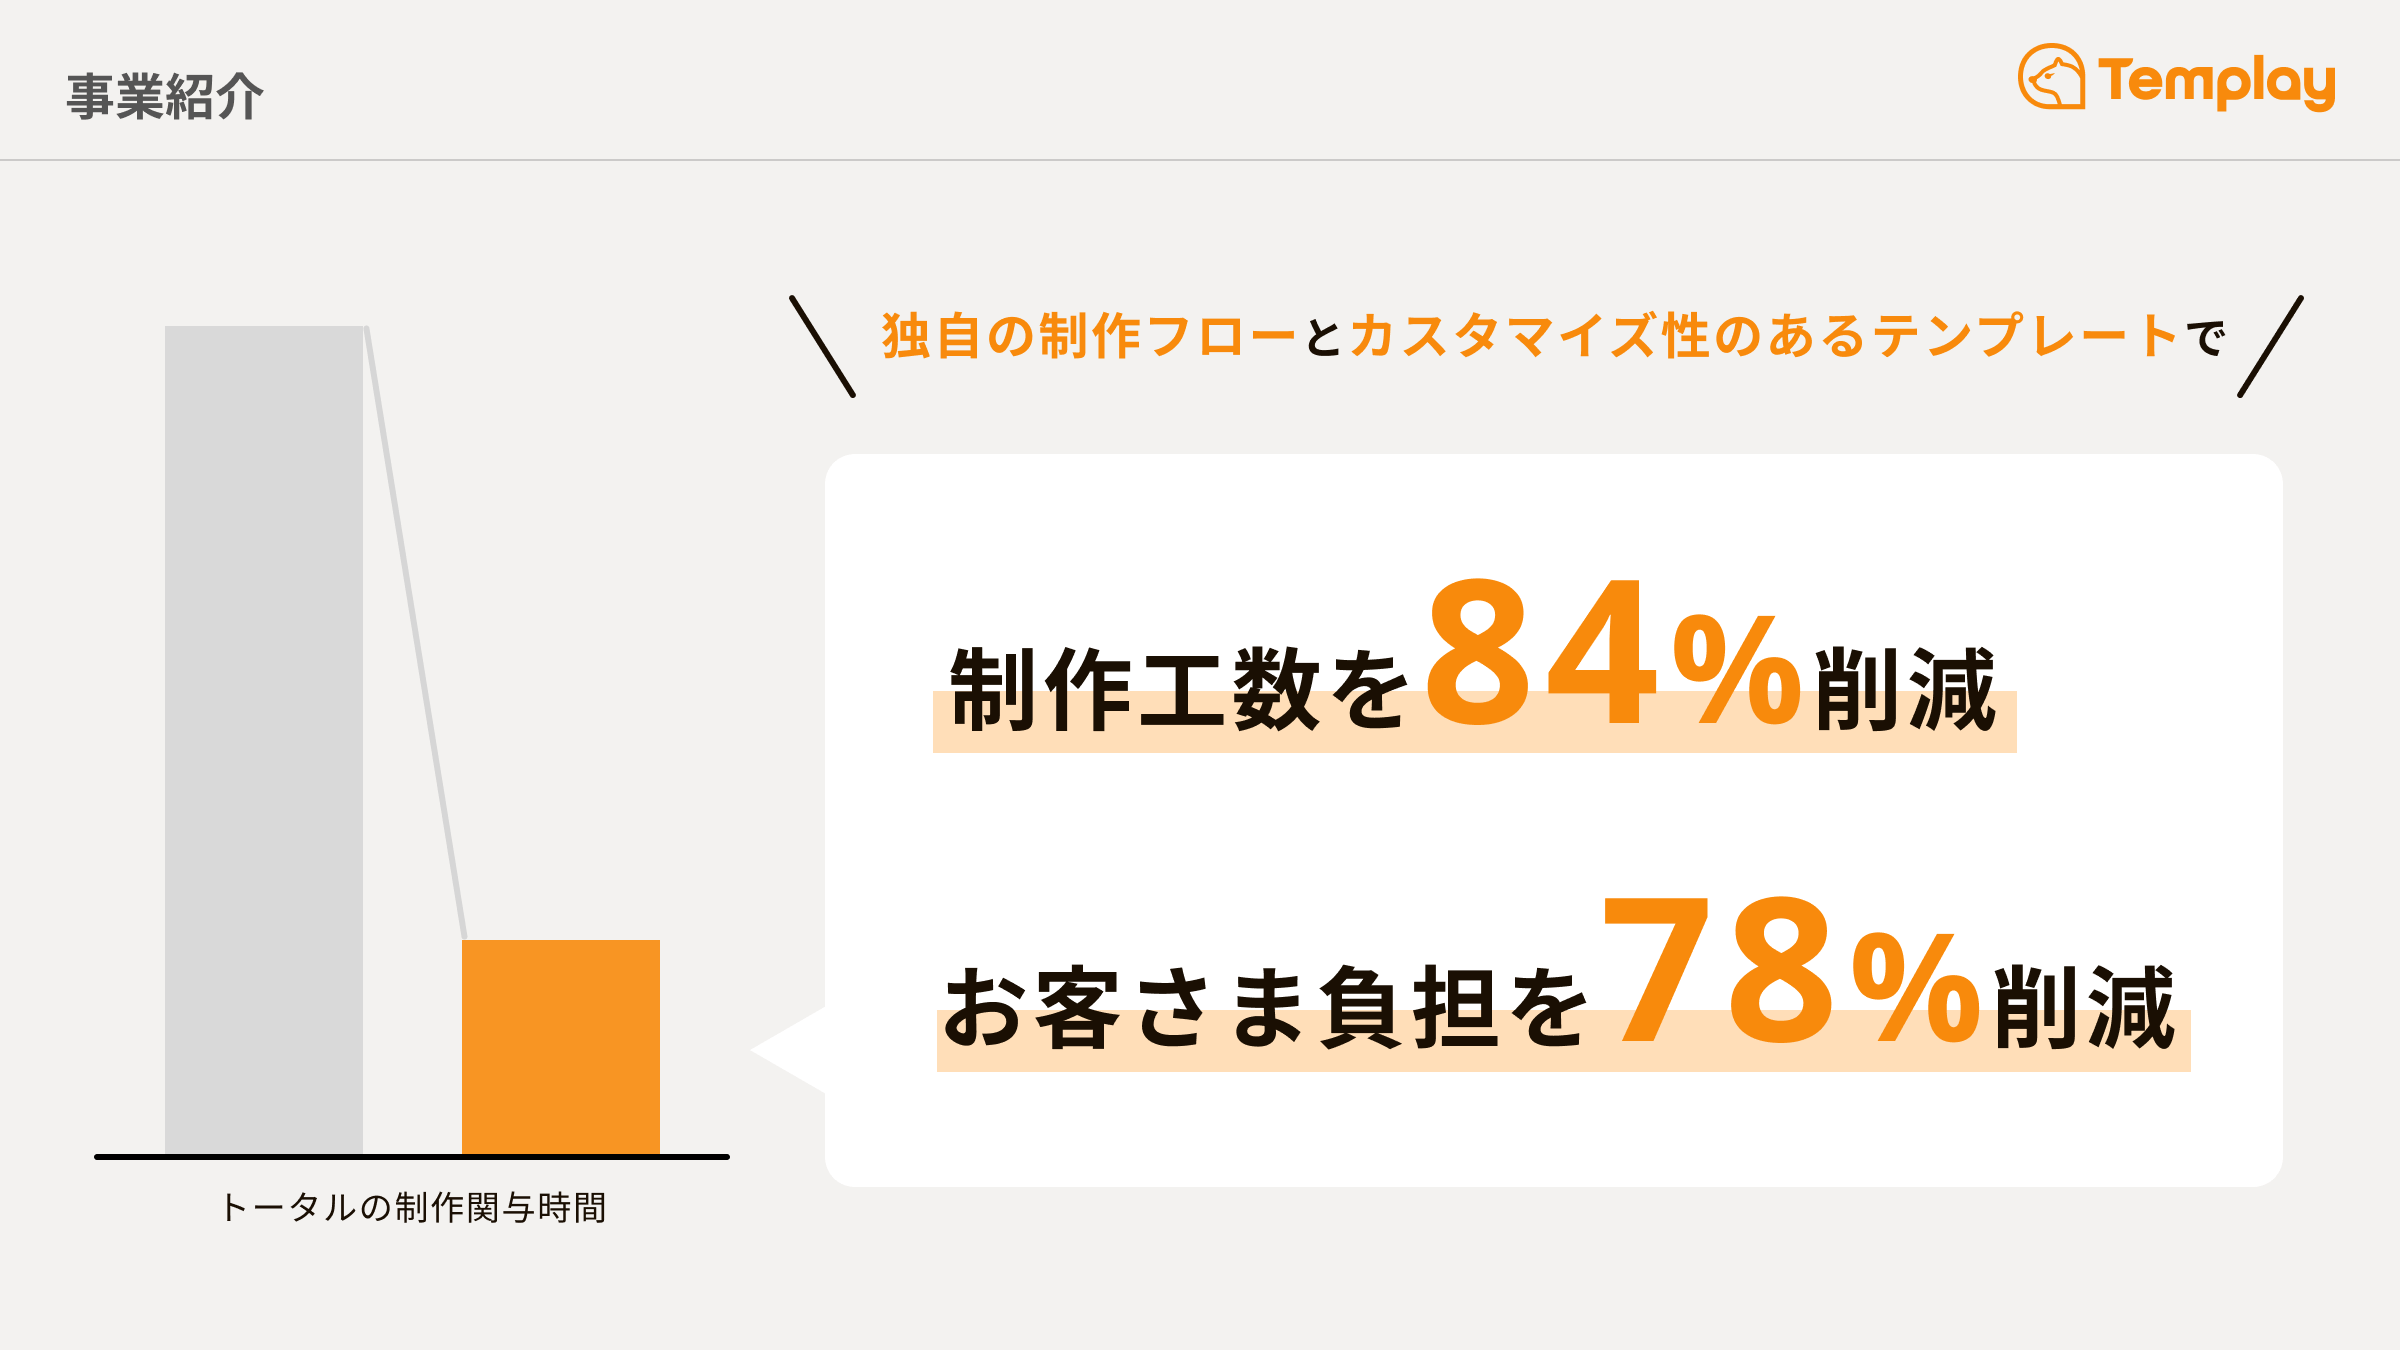The height and width of the screenshot is (1350, 2400).
Task: Click the Templay animal logo icon
Action: pos(2051,77)
